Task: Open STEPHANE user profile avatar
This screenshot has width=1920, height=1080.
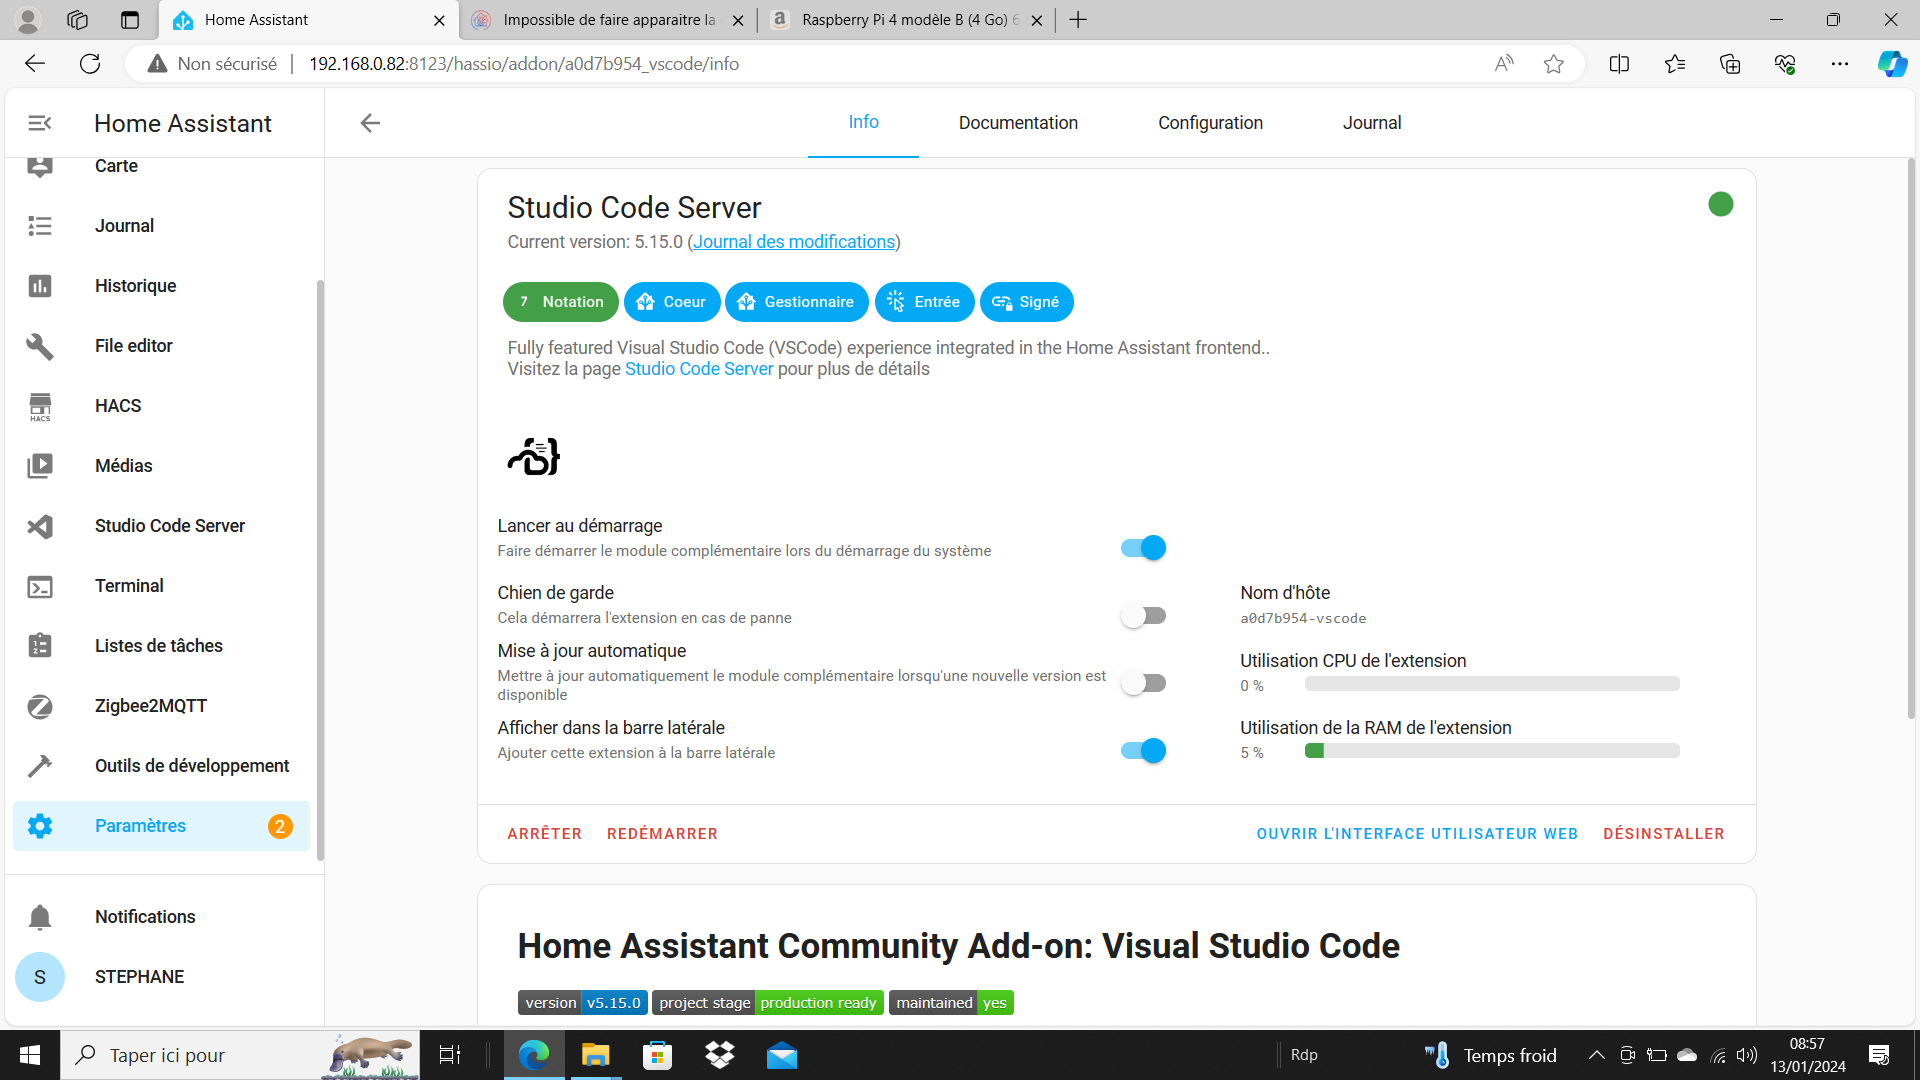Action: [x=40, y=977]
